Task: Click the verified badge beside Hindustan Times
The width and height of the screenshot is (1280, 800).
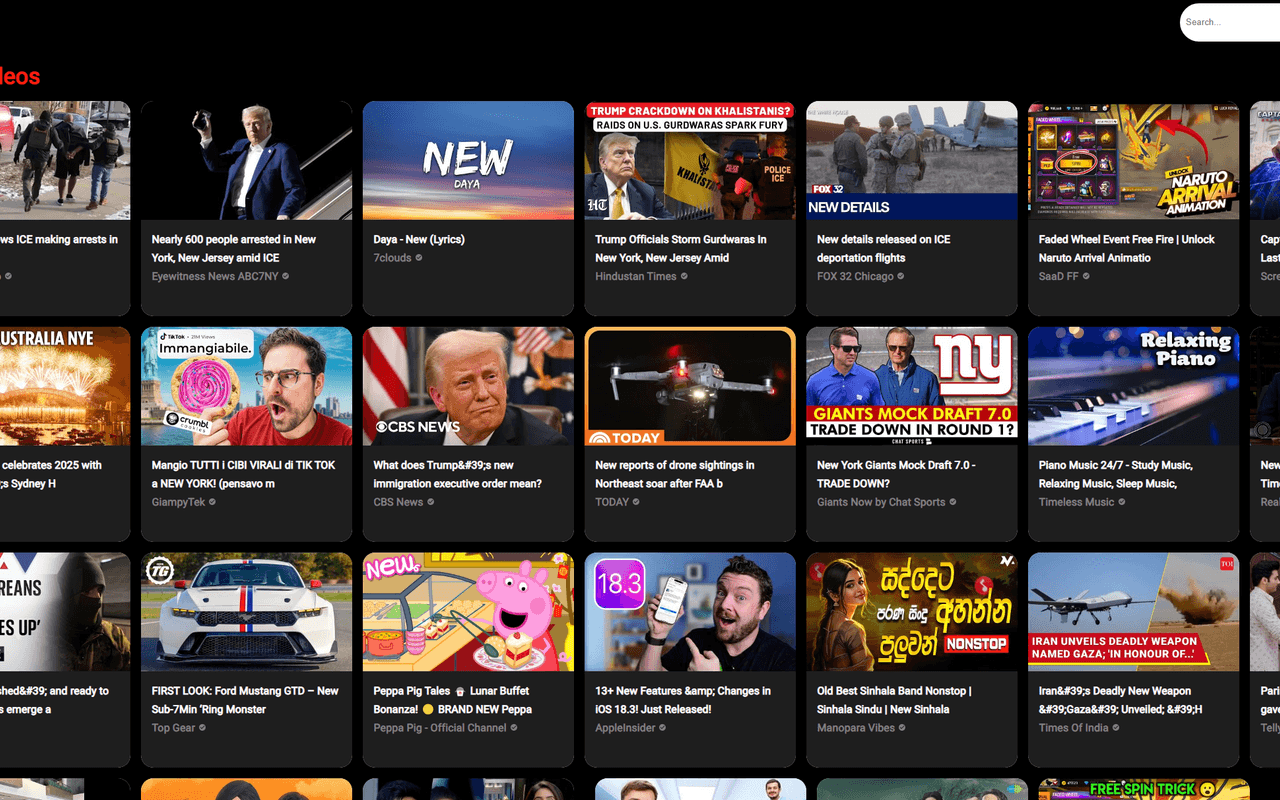Action: 683,276
